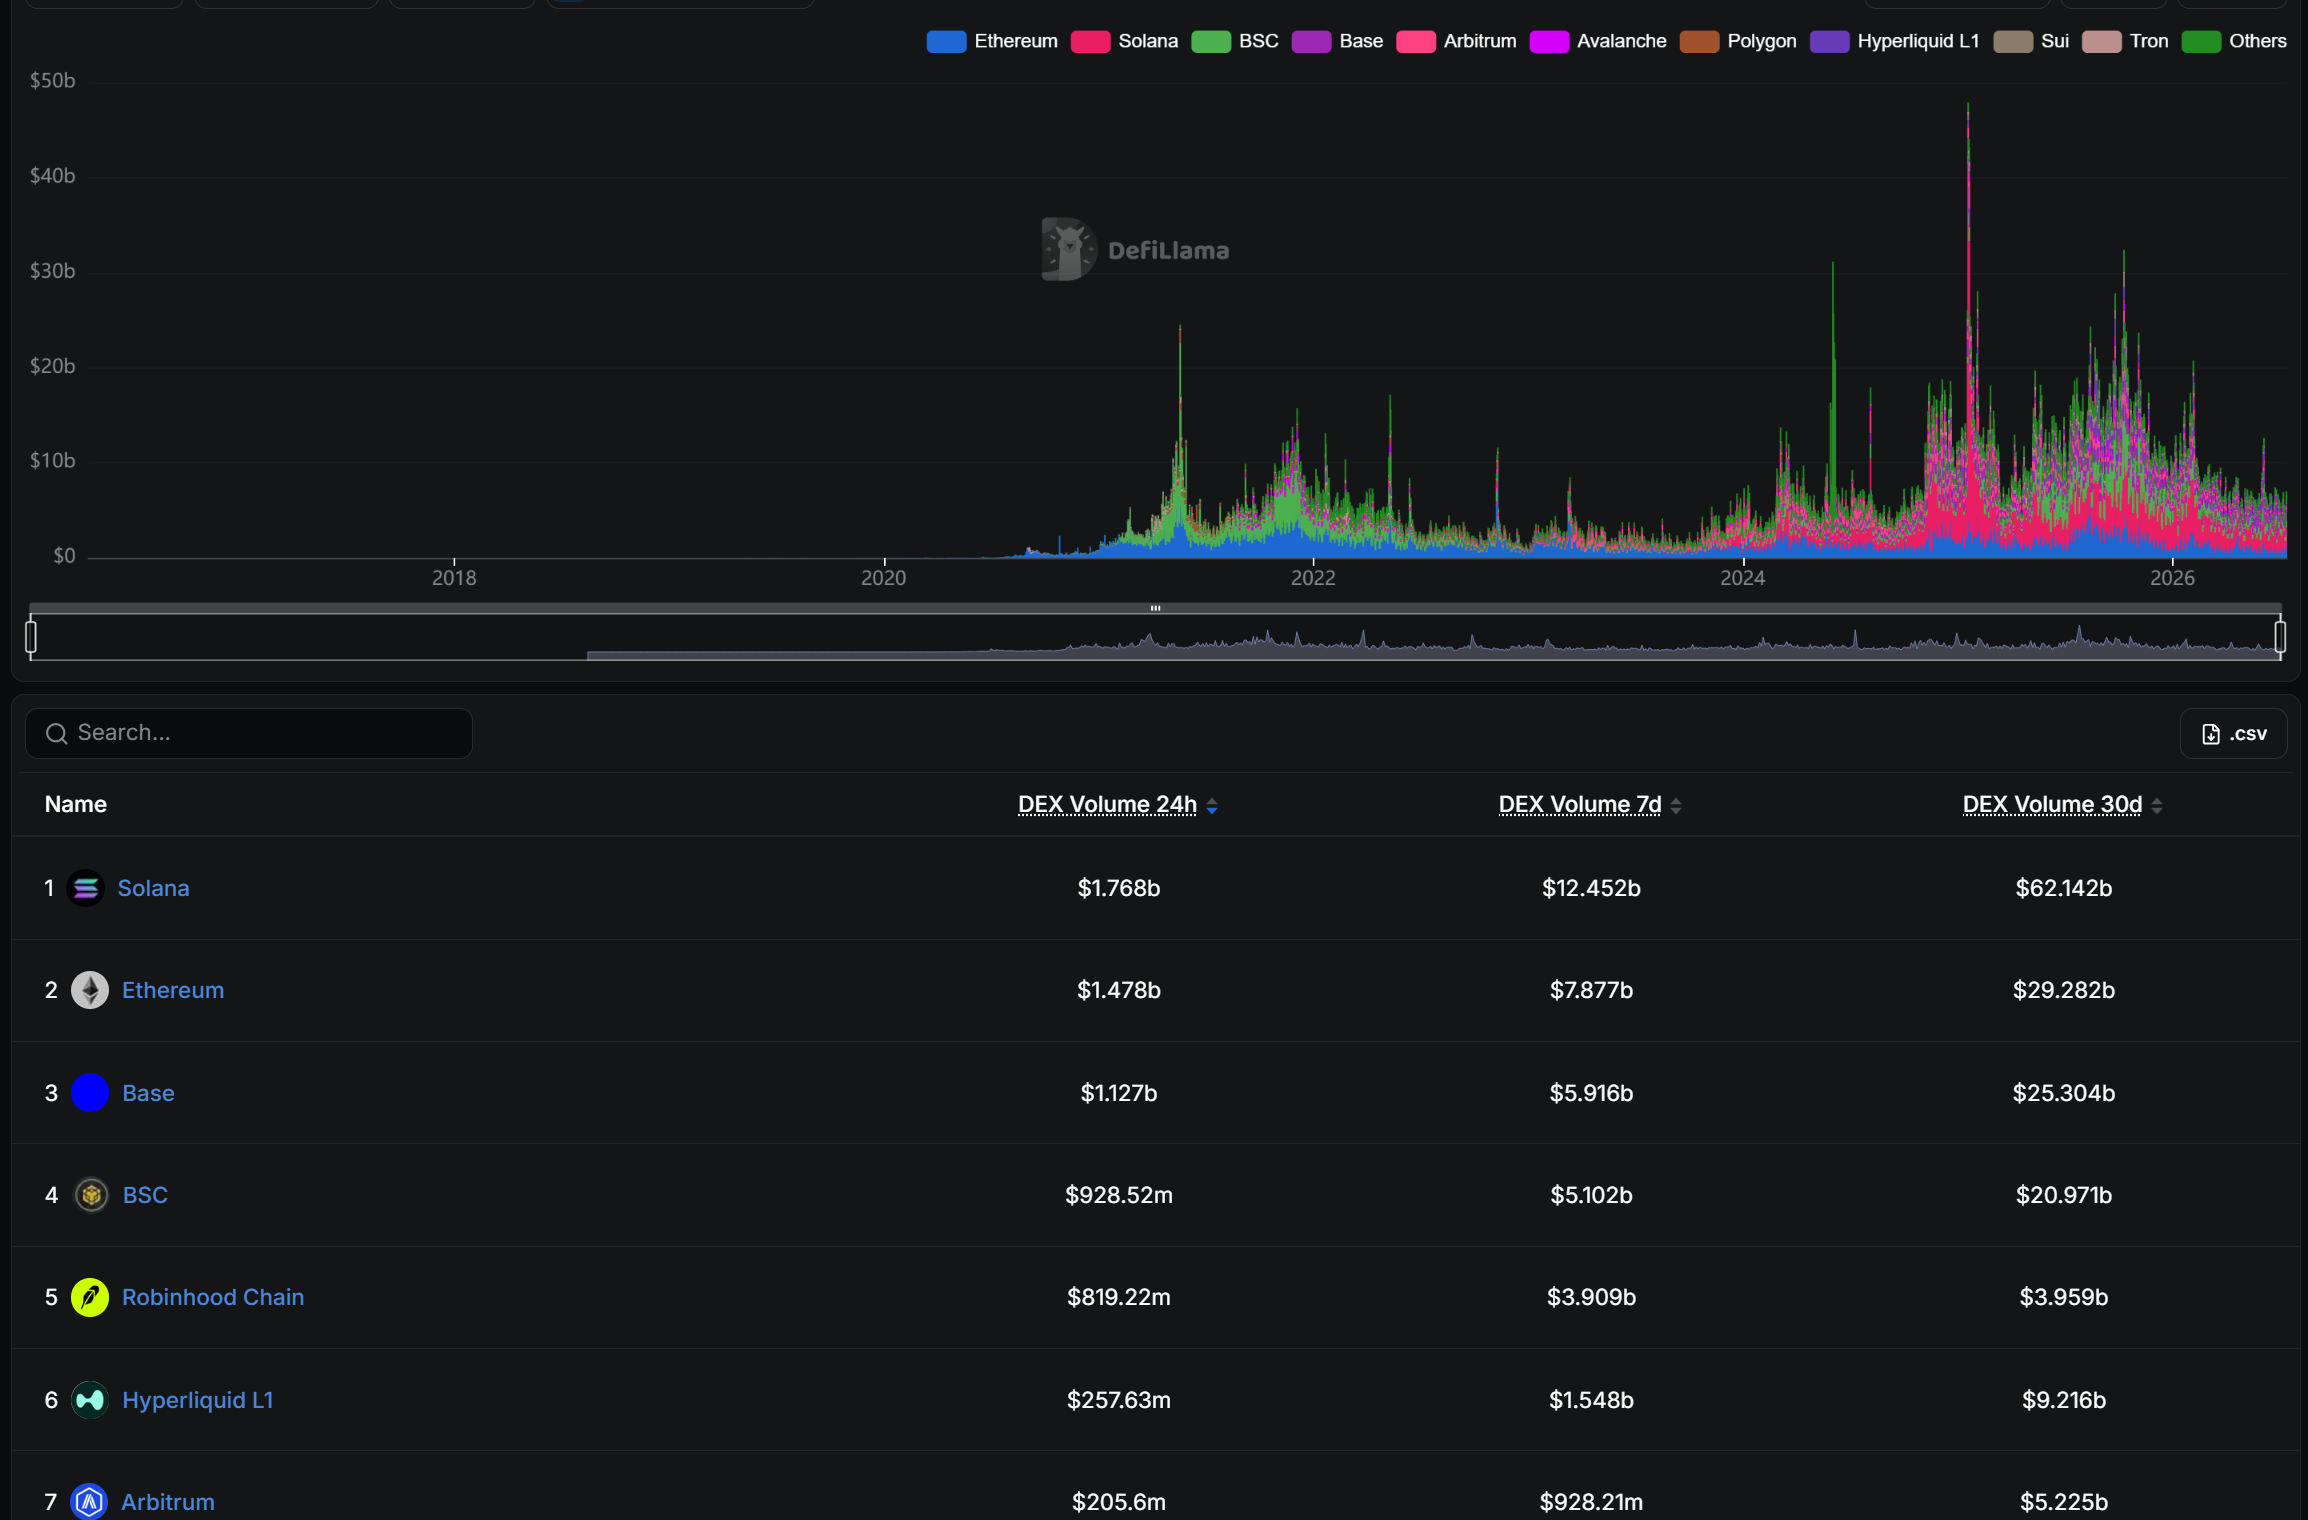Viewport: 2308px width, 1520px height.
Task: Click Base's 24h volume $1.127b
Action: (x=1118, y=1093)
